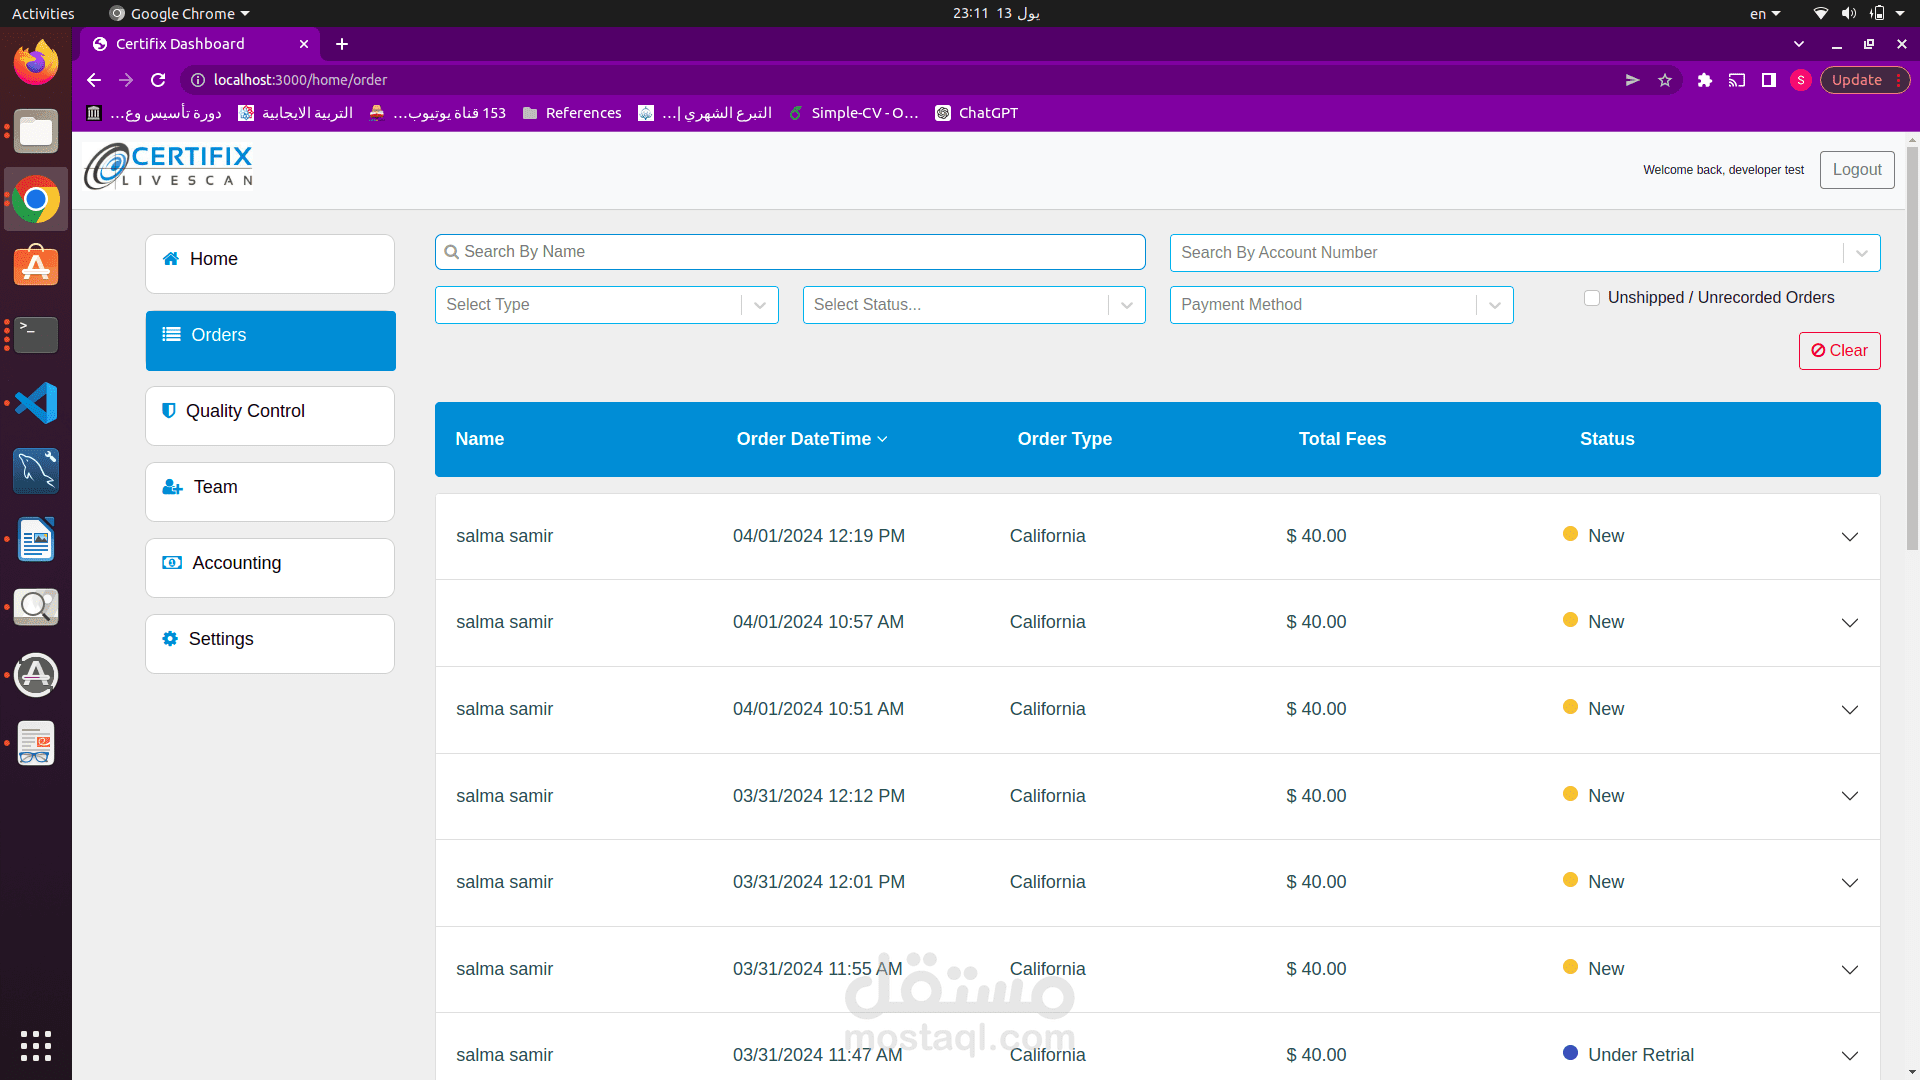Clear all filters with Clear button
Screen dimensions: 1920x1080
[1839, 351]
